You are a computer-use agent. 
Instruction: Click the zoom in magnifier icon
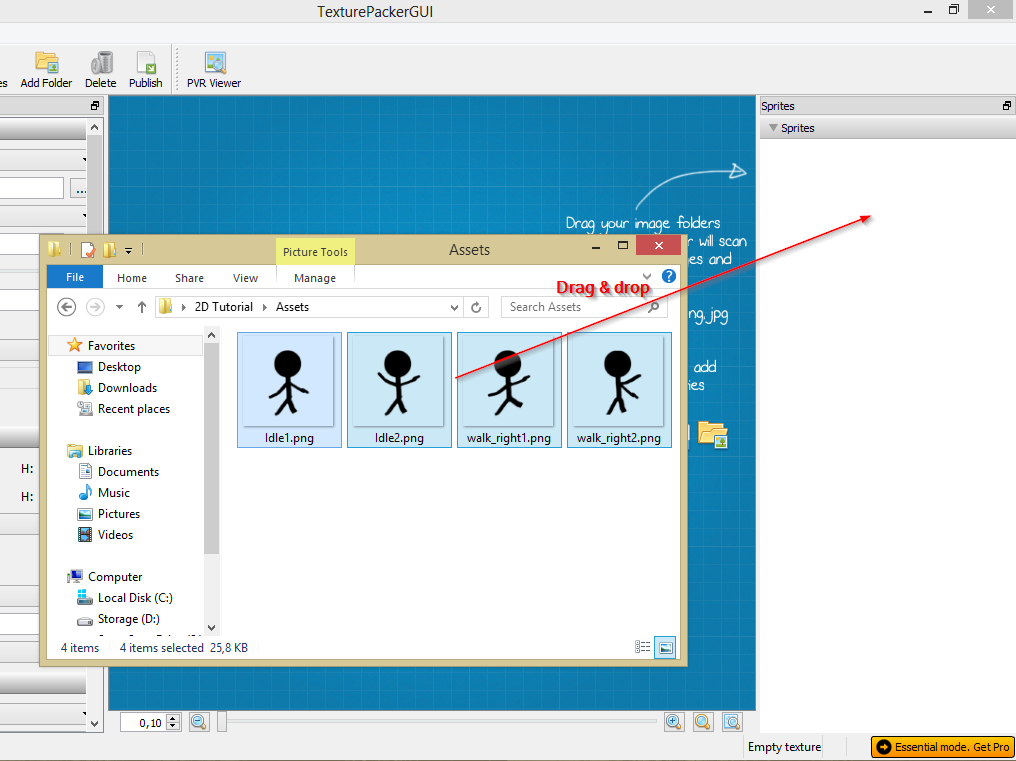[673, 722]
